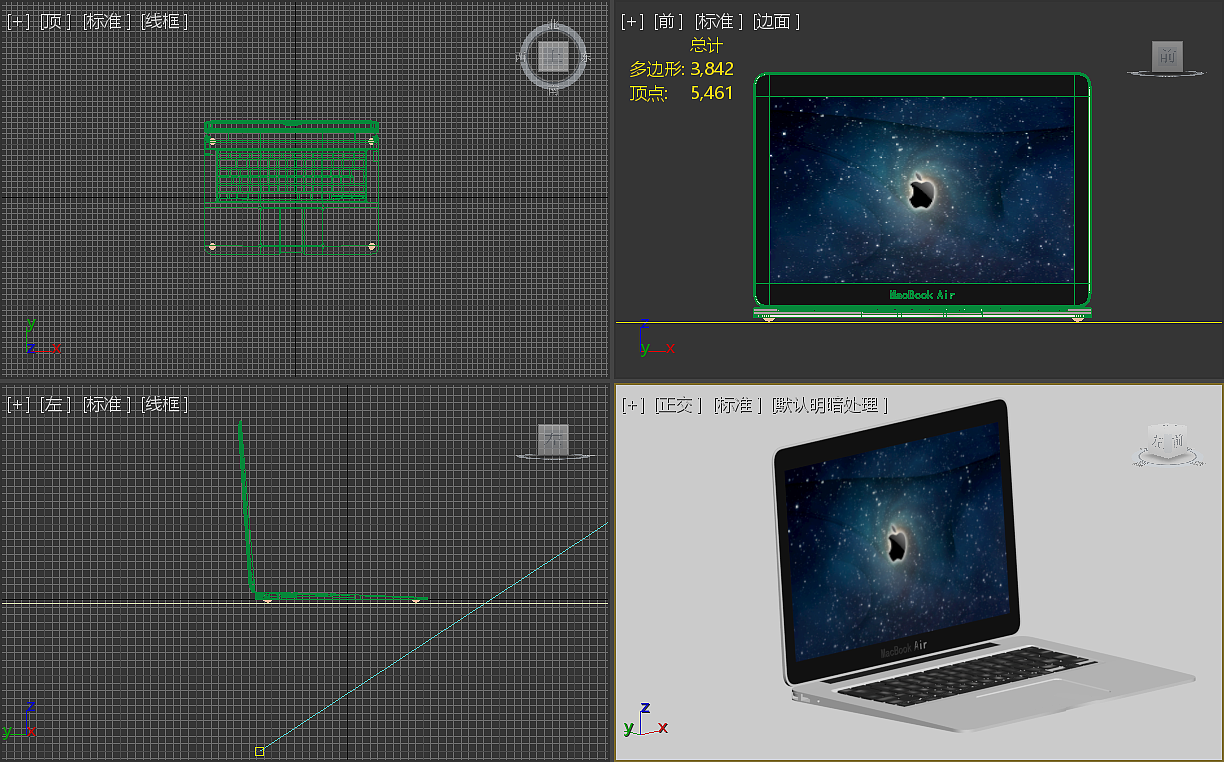Open the [标准] menu in the 前 viewport
Screen dimensions: 1224x762
720,21
